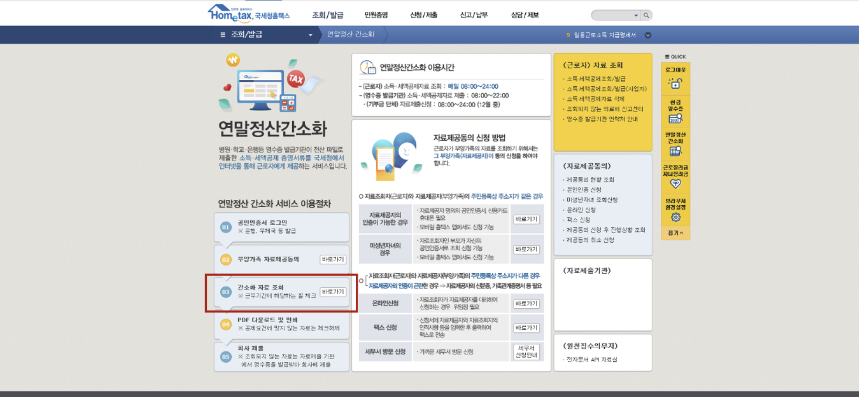Image resolution: width=859 pixels, height=397 pixels.
Task: Expand the 일용근로소득 지급명세서 notice chevron
Action: (648, 35)
